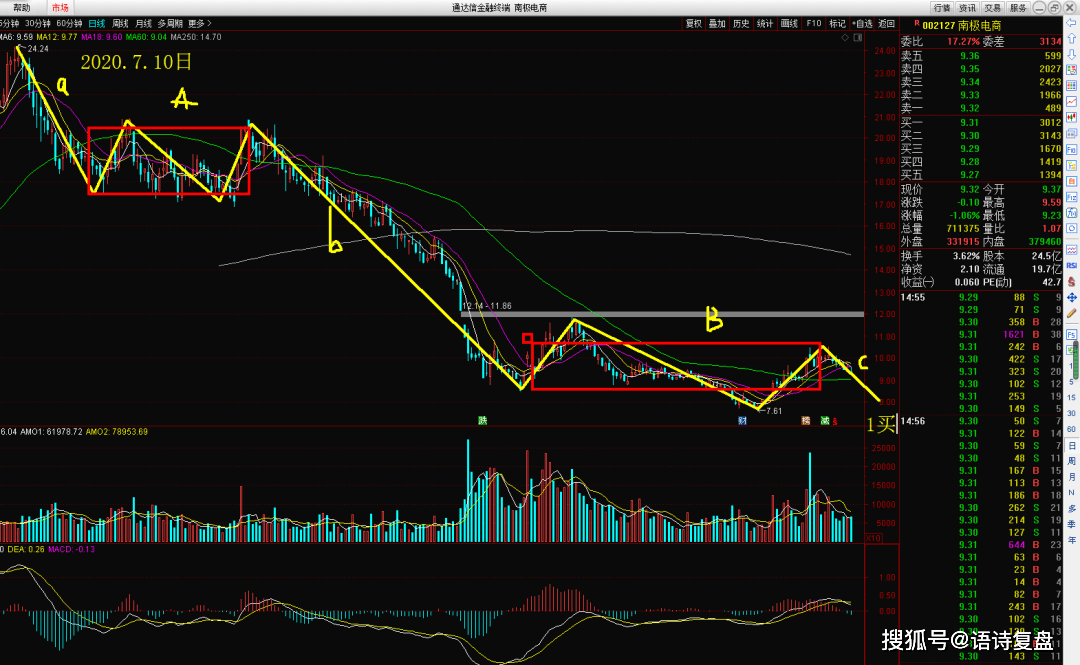The height and width of the screenshot is (665, 1080).
Task: Open the 帮助 help menu
Action: (x=21, y=7)
